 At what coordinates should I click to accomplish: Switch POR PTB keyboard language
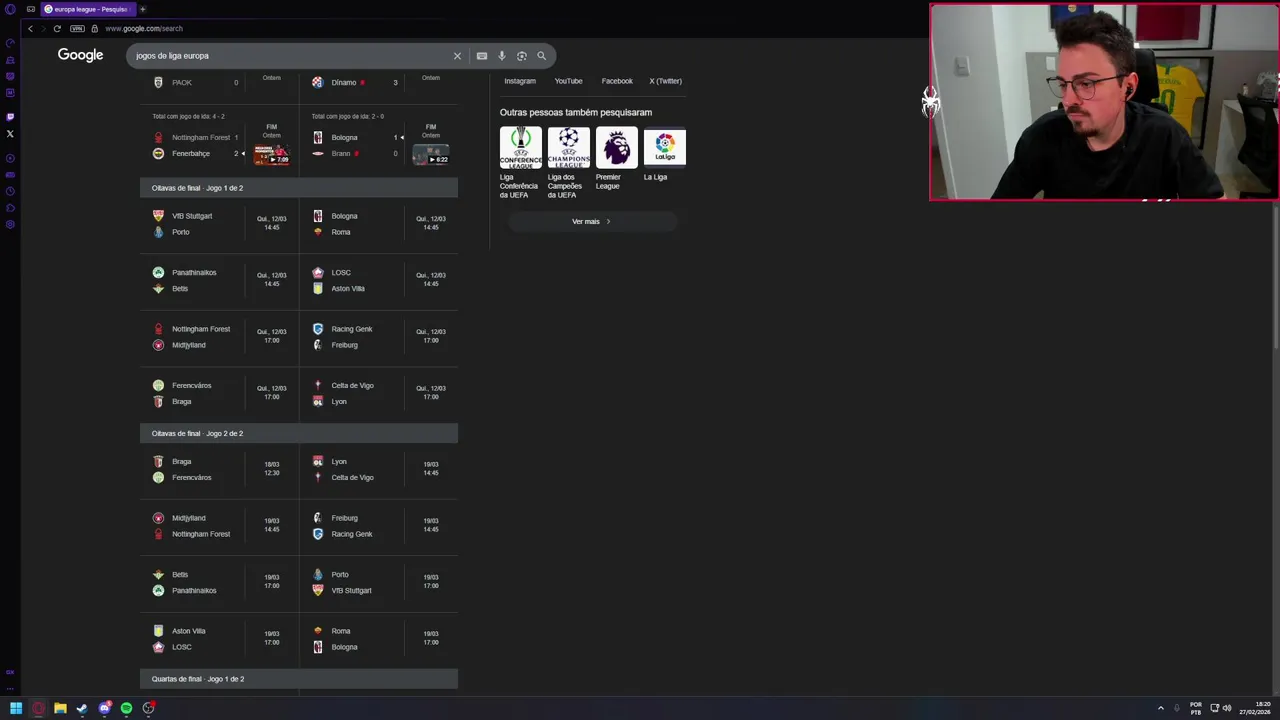[x=1196, y=708]
